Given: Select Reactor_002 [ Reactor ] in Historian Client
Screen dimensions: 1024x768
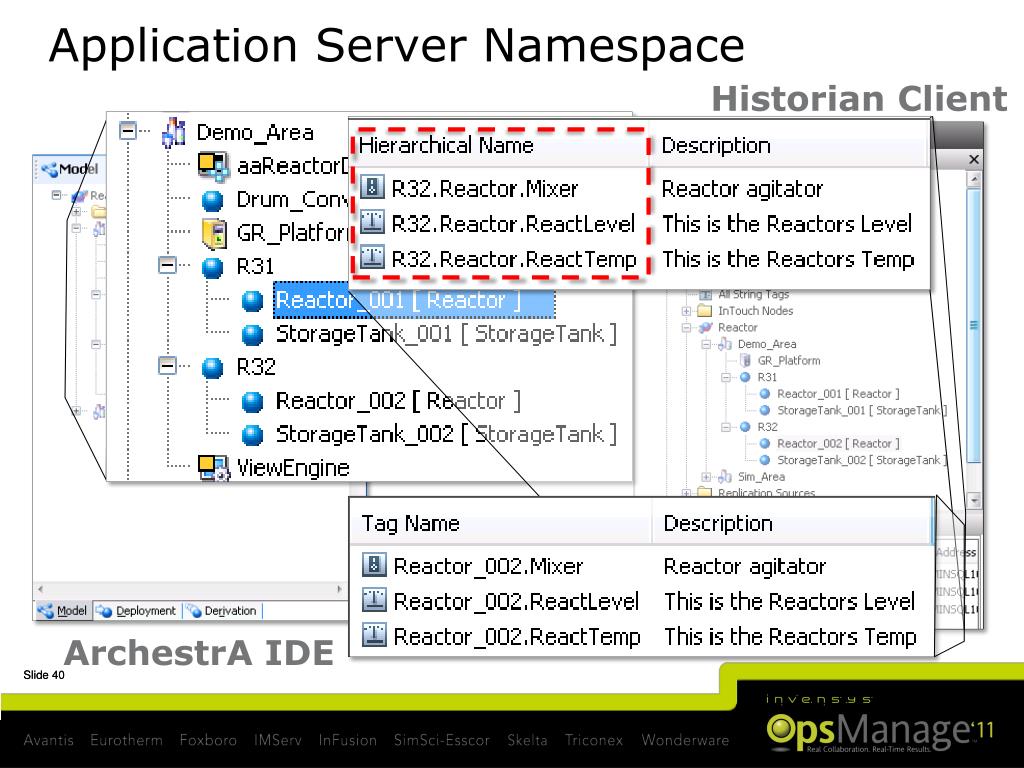Looking at the screenshot, I should [x=838, y=443].
